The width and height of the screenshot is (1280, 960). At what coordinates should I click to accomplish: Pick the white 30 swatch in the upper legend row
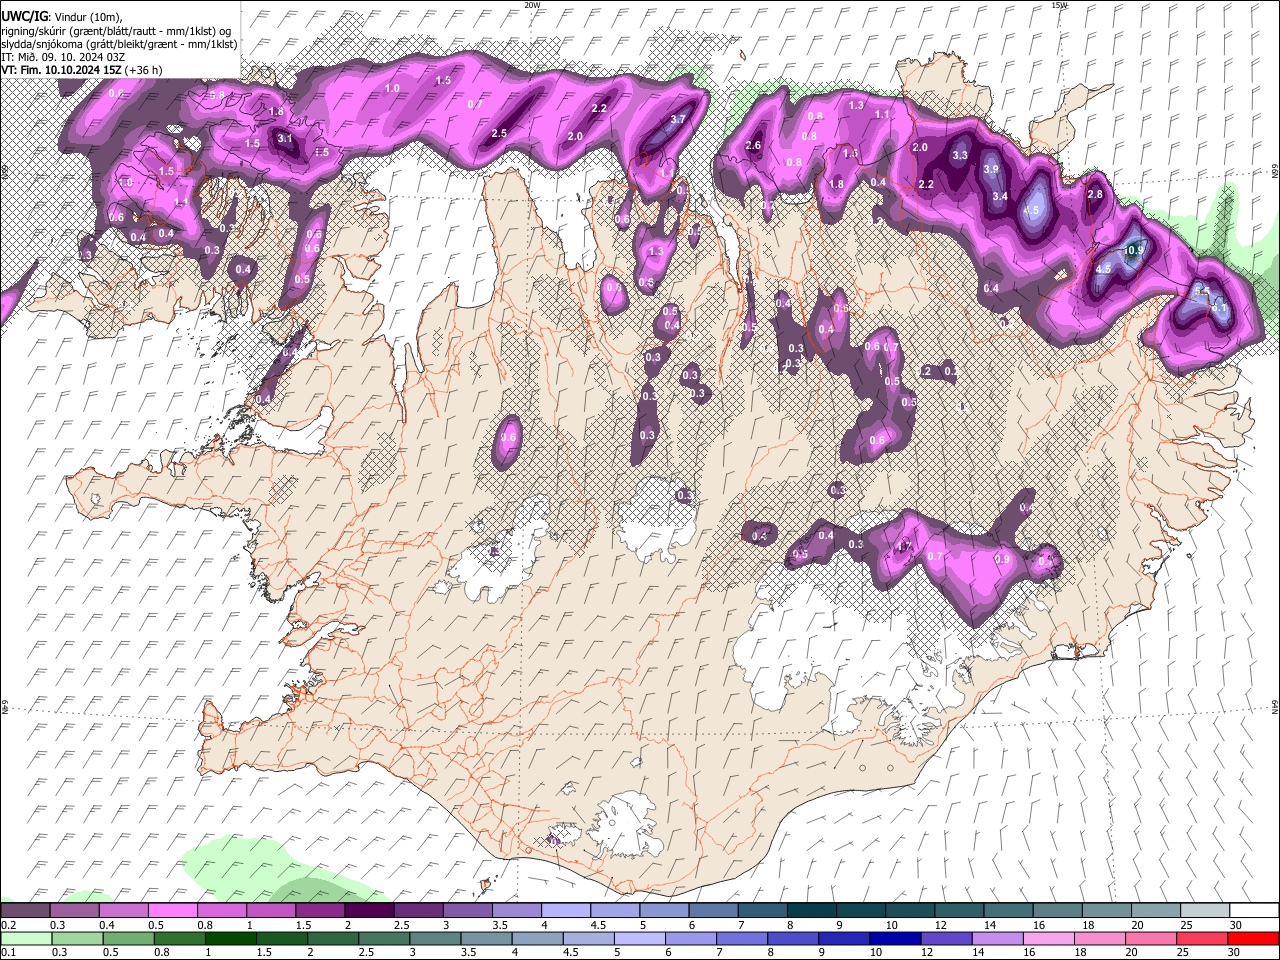click(x=1254, y=911)
